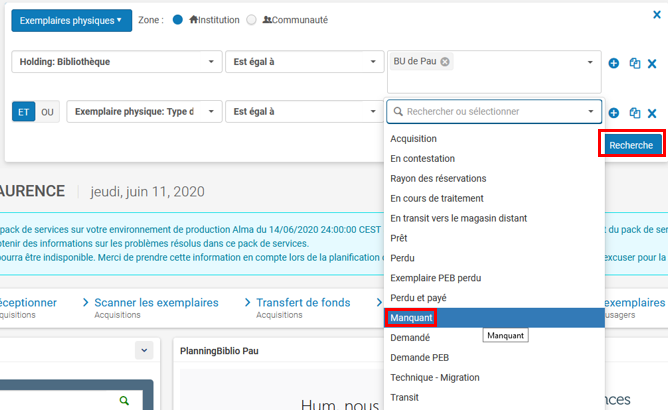Image resolution: width=668 pixels, height=410 pixels.
Task: Delete the Holding: Bibliothèque condition row
Action: pos(652,62)
